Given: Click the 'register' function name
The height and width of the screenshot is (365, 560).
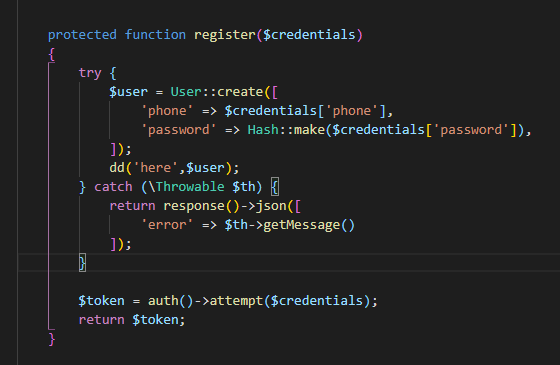Looking at the screenshot, I should point(225,35).
